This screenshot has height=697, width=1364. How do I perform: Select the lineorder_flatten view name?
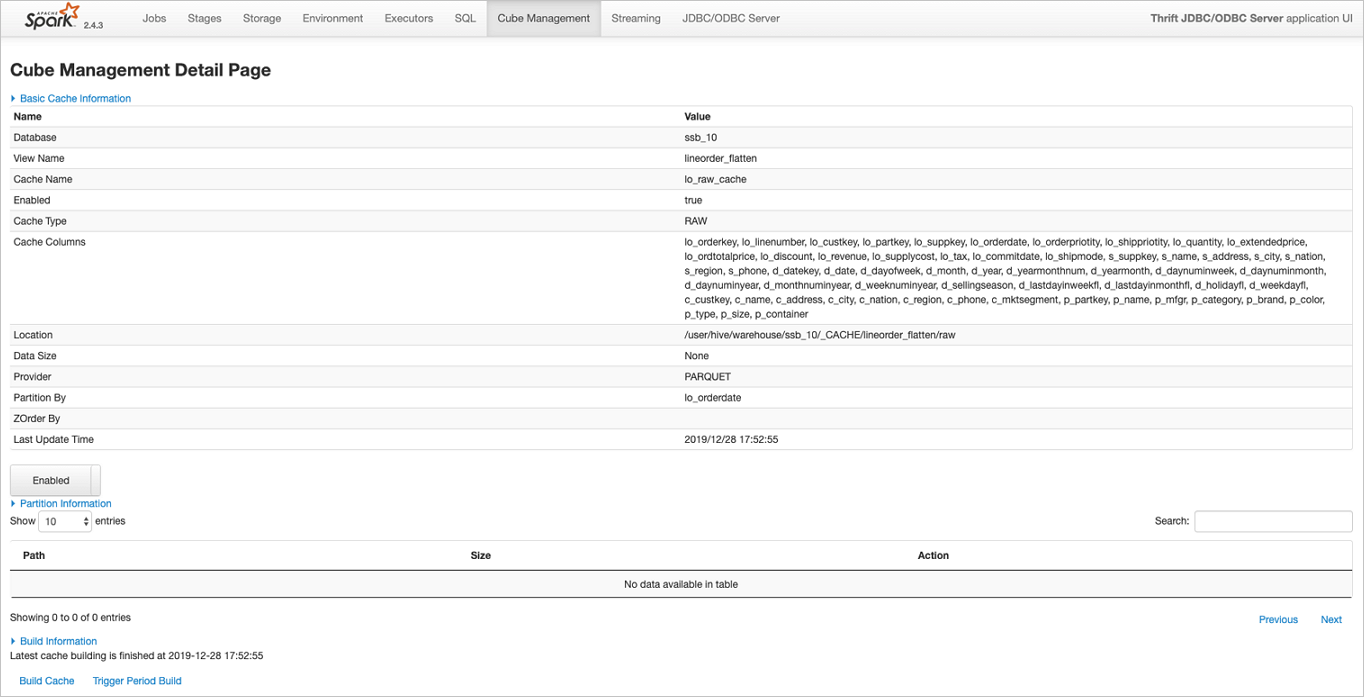[720, 158]
